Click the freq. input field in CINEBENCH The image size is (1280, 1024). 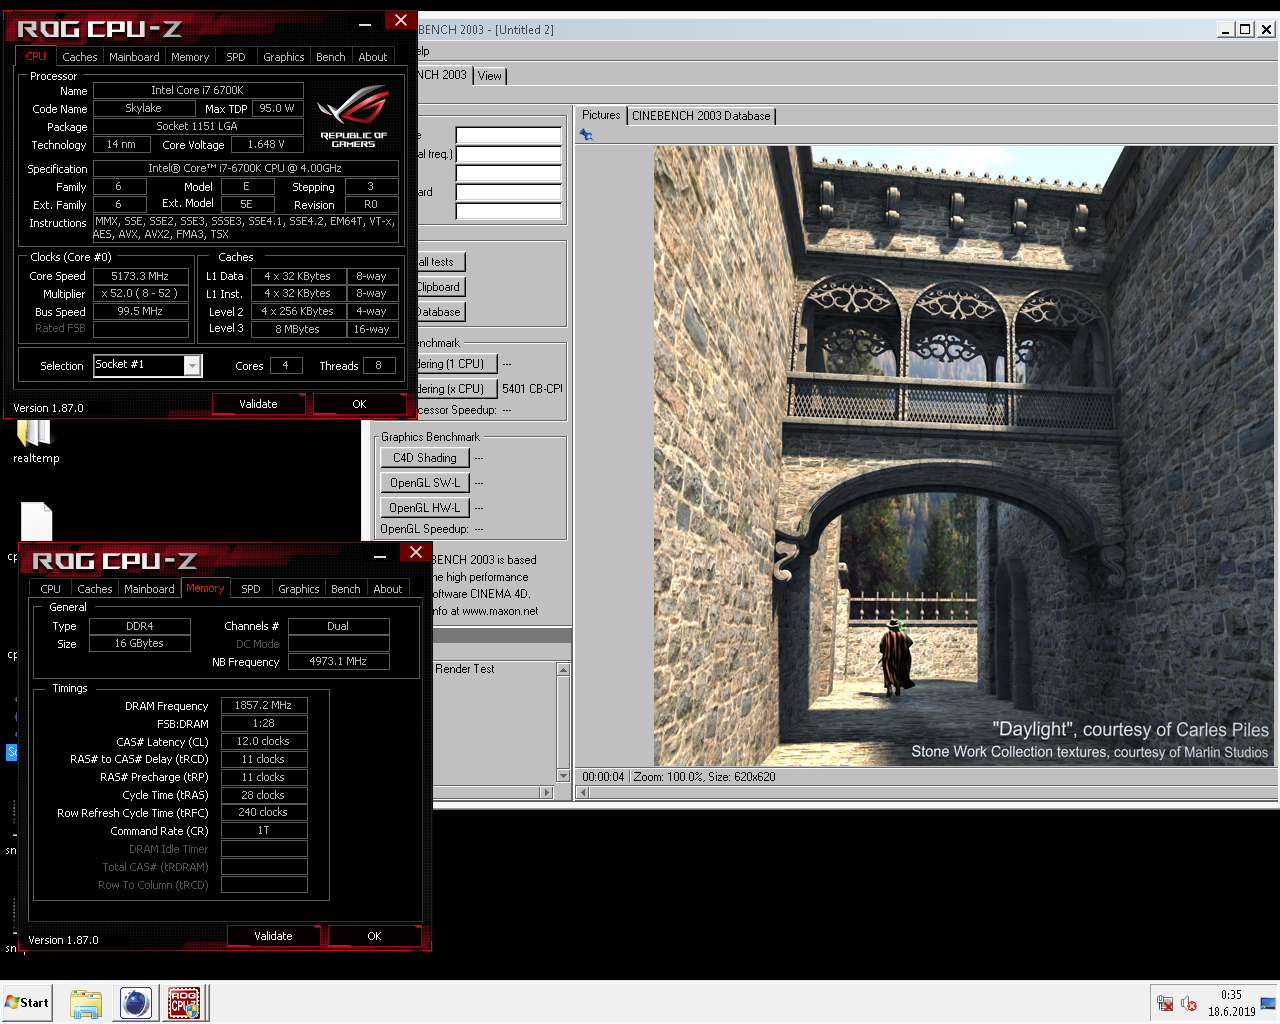click(x=509, y=154)
